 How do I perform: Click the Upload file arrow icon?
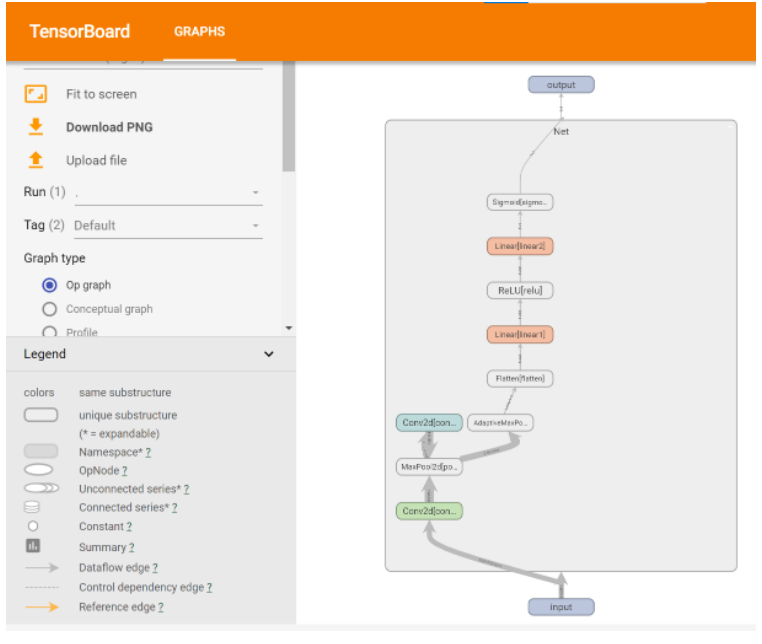(35, 160)
